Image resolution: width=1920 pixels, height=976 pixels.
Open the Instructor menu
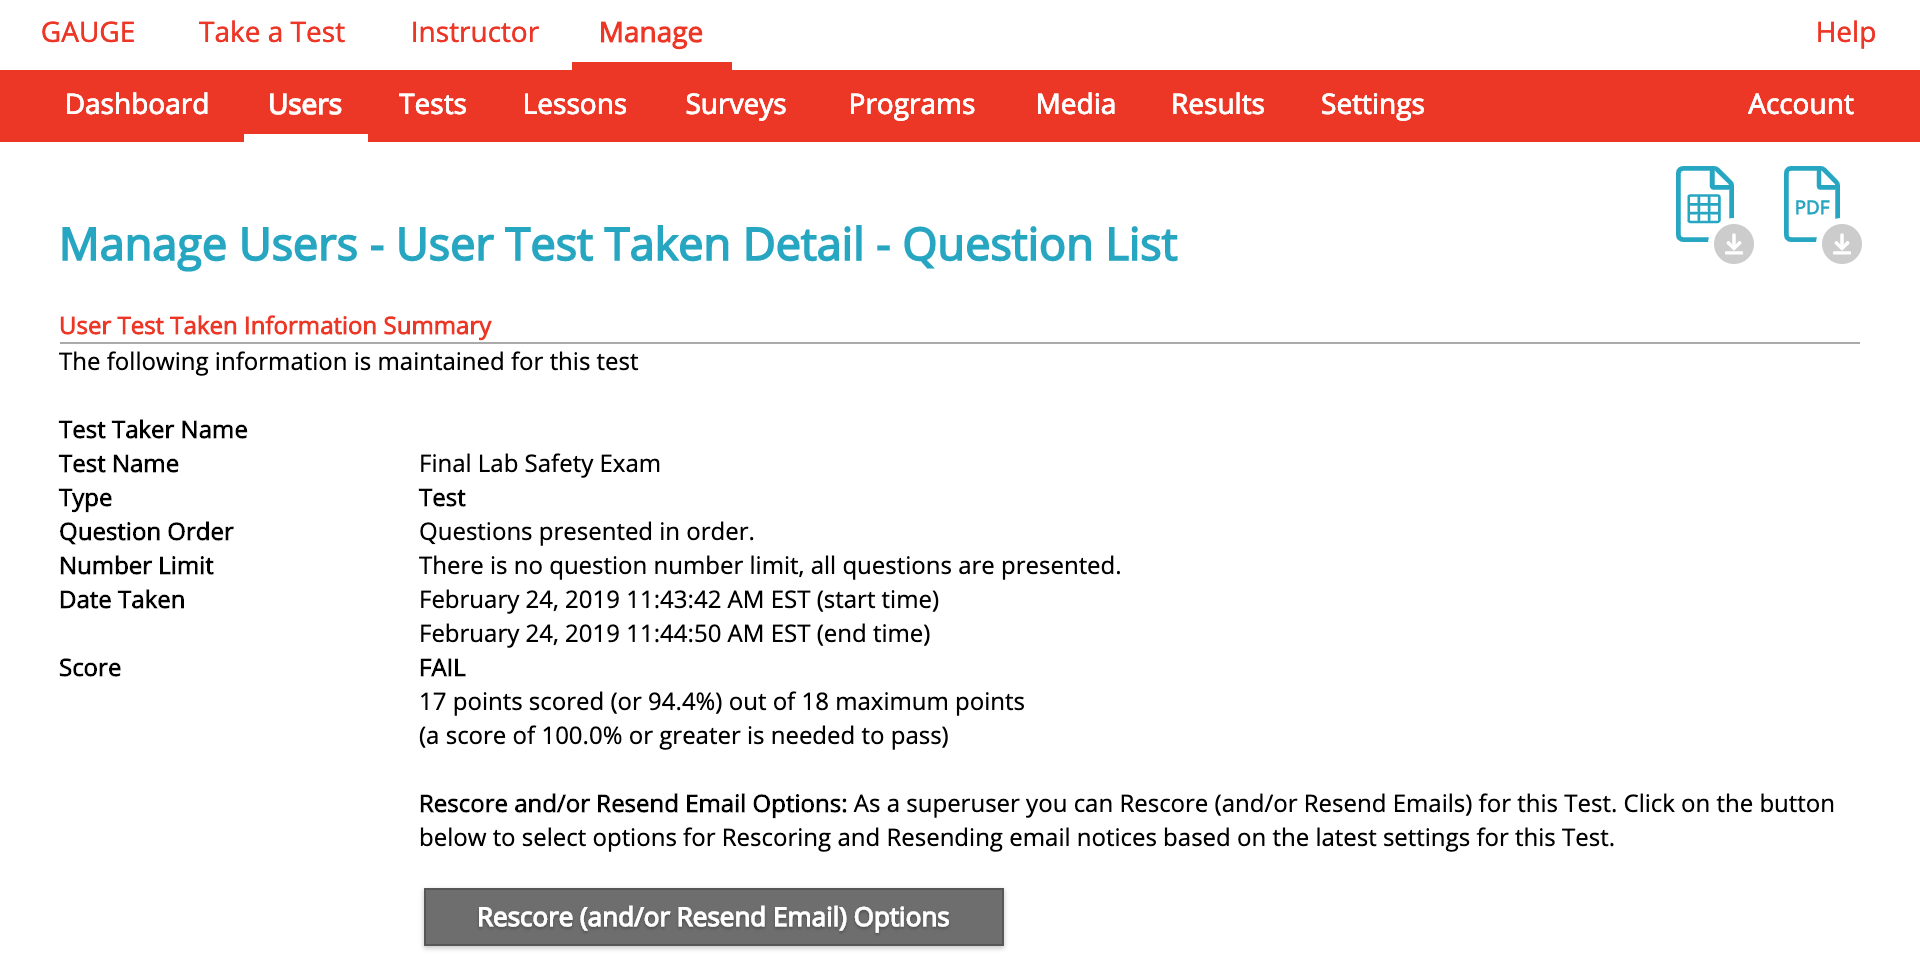point(473,32)
